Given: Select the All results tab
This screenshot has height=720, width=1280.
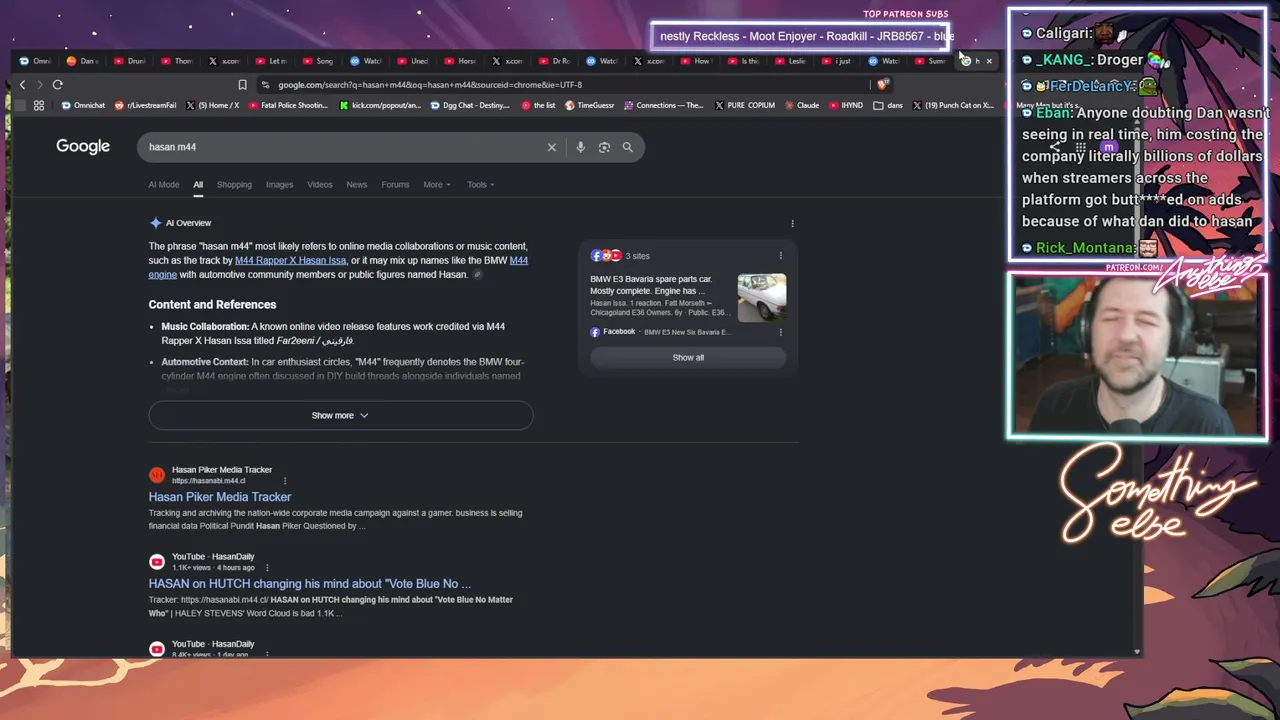Looking at the screenshot, I should [198, 185].
